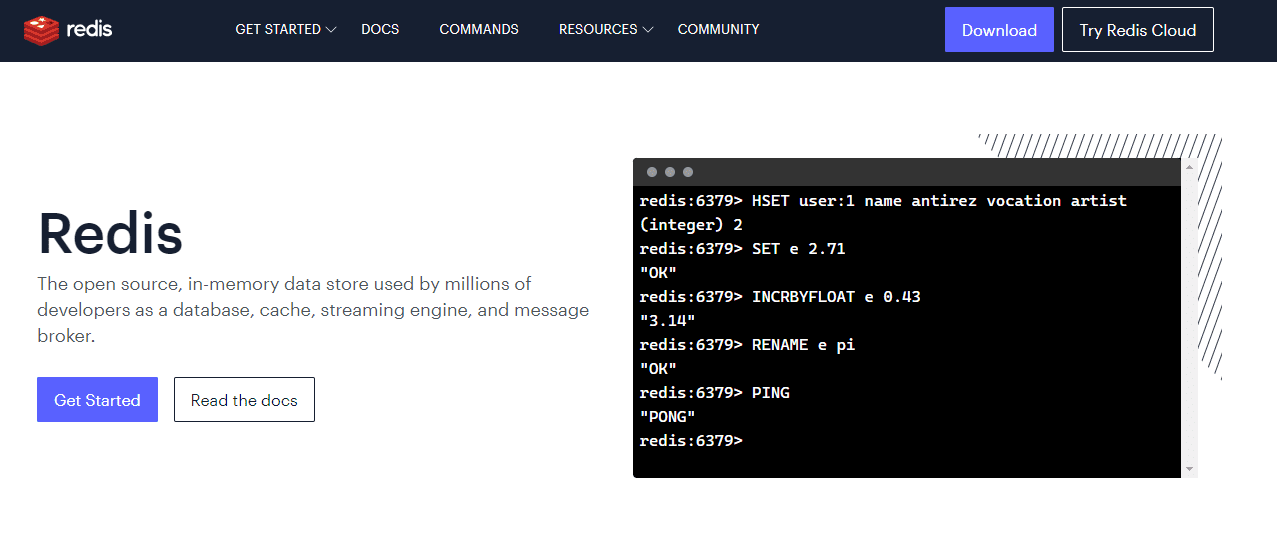Click the Try Redis Cloud button
The width and height of the screenshot is (1277, 543).
coord(1138,30)
